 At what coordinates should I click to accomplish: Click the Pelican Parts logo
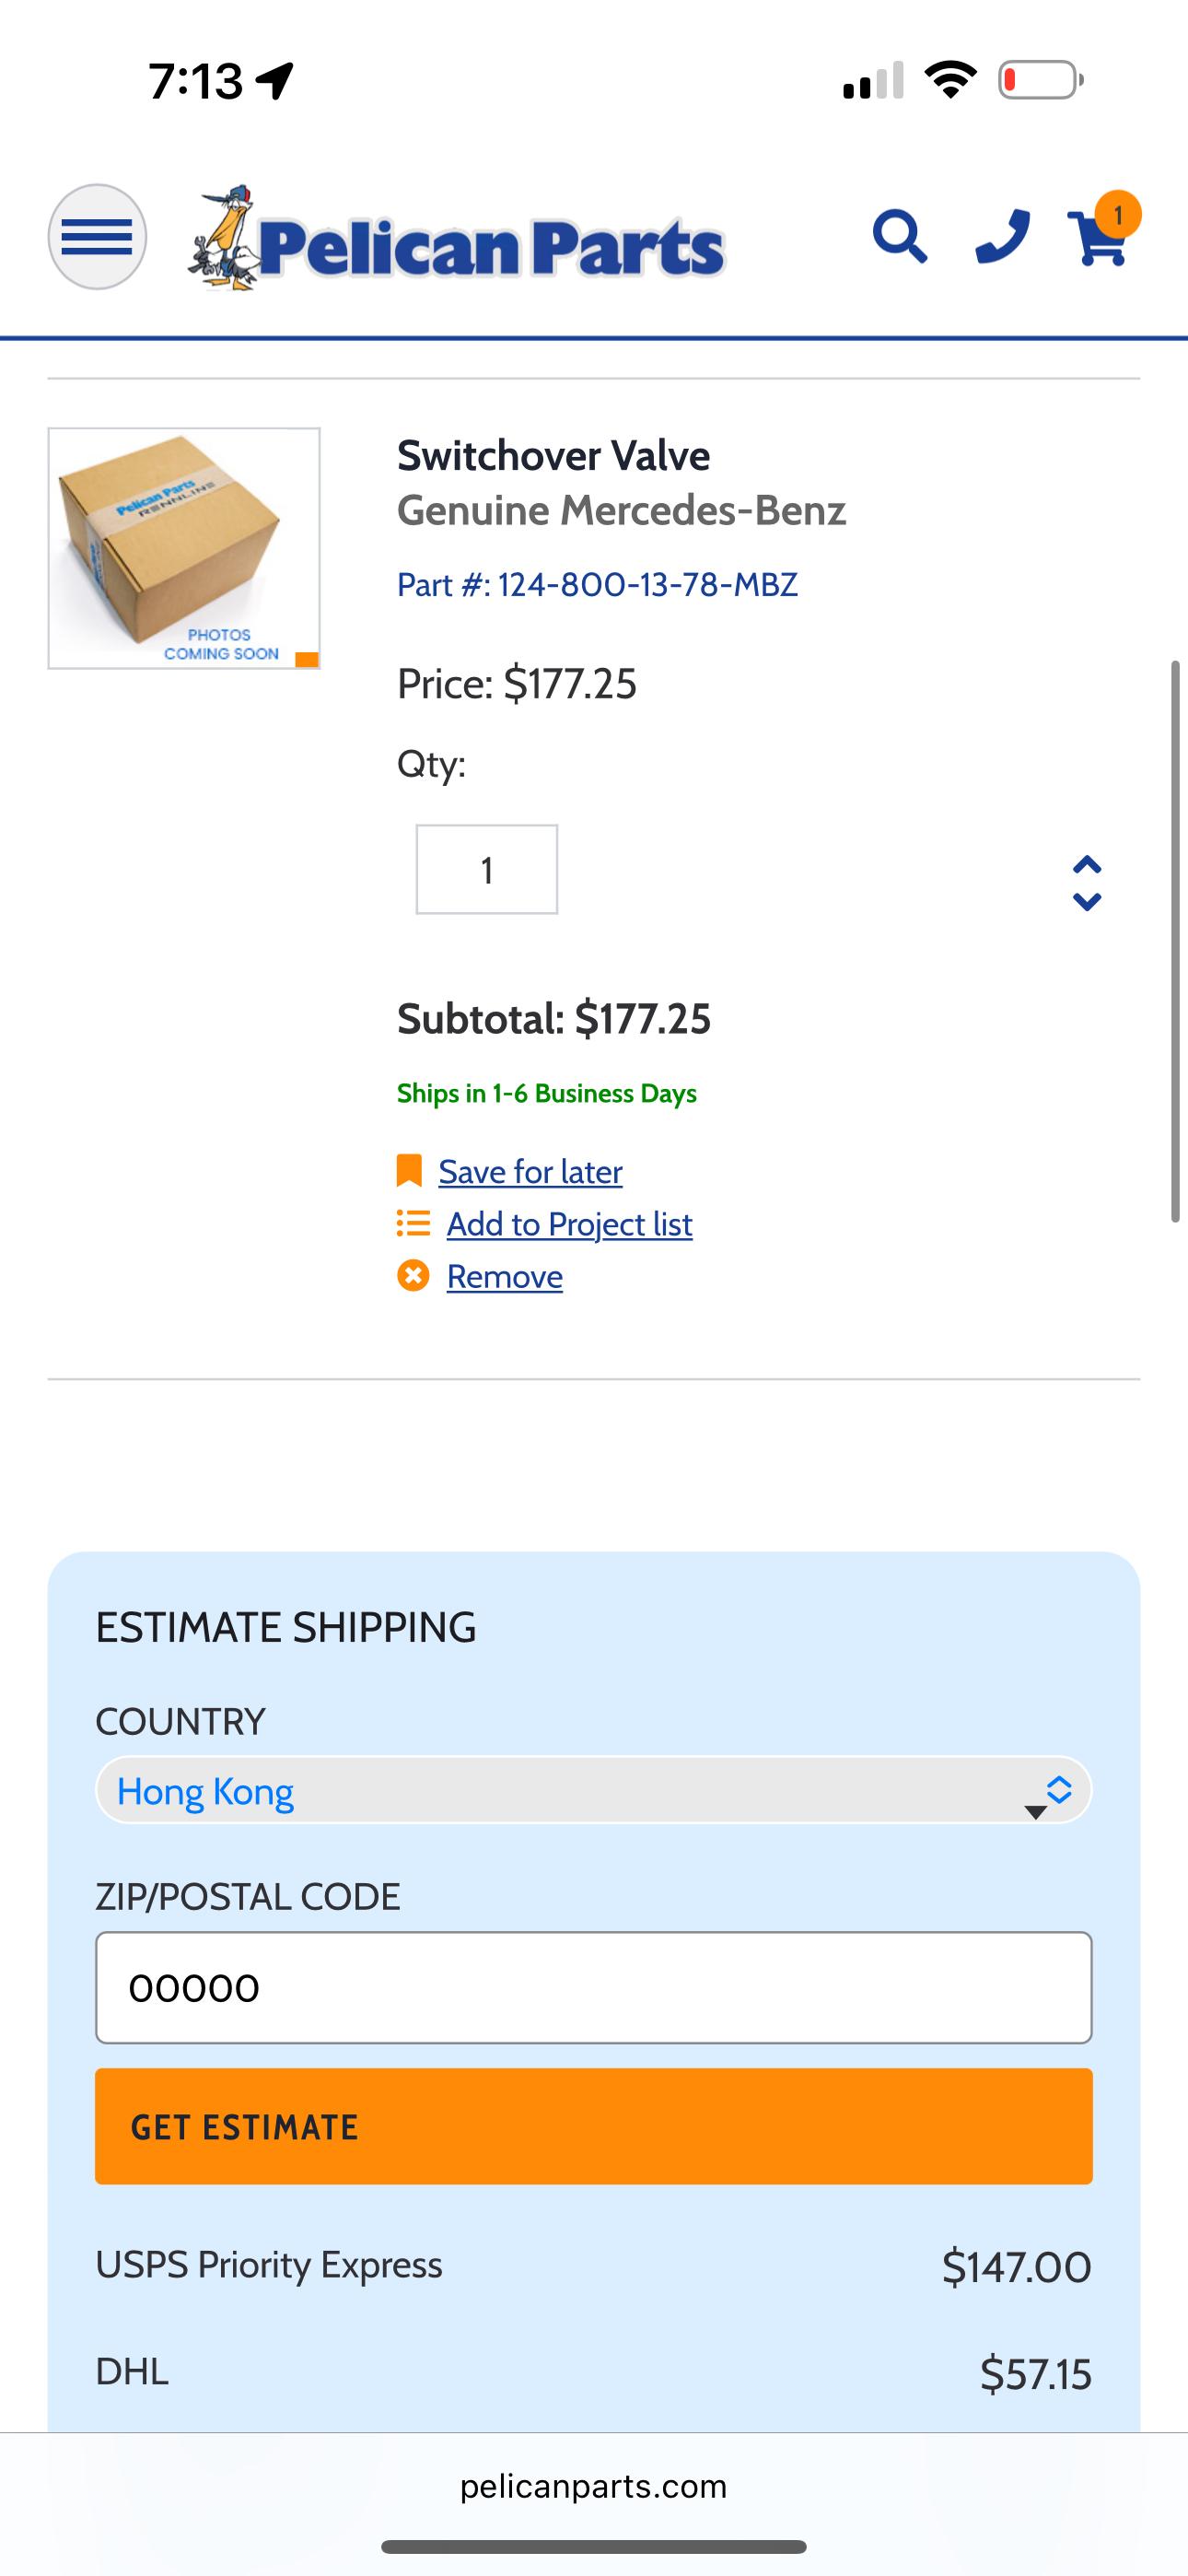click(x=456, y=240)
